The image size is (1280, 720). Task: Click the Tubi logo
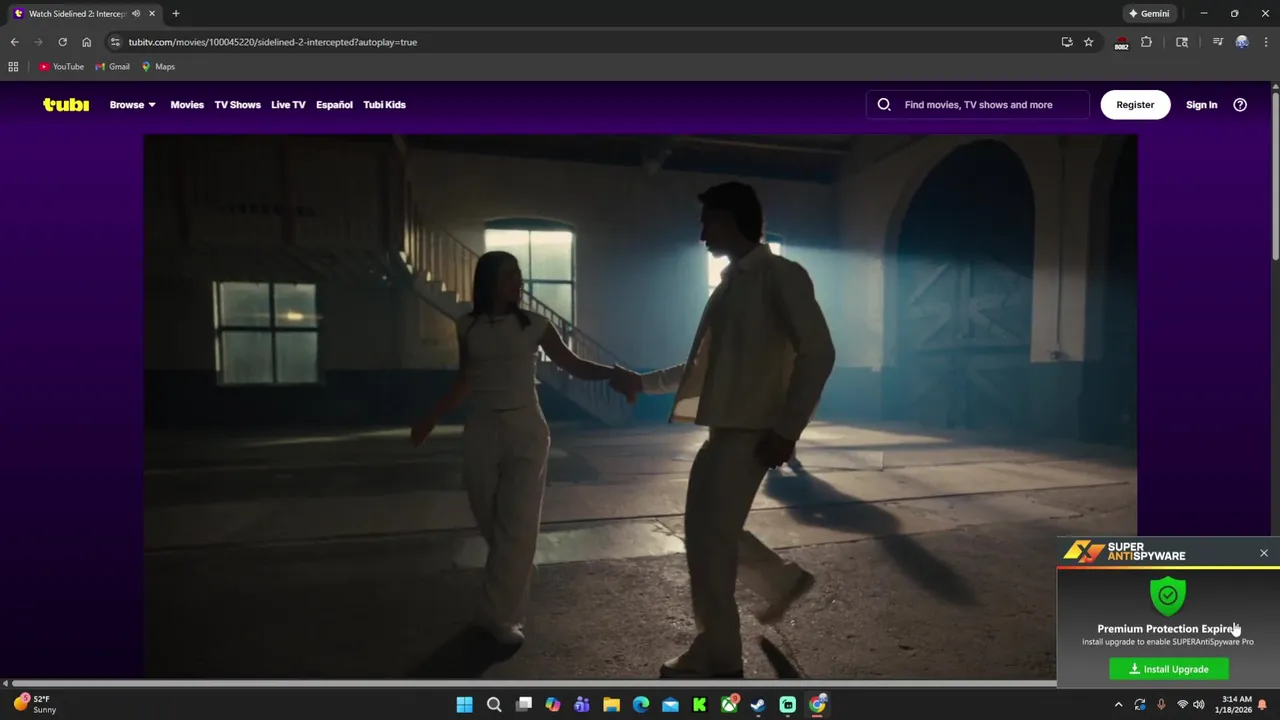[x=66, y=104]
